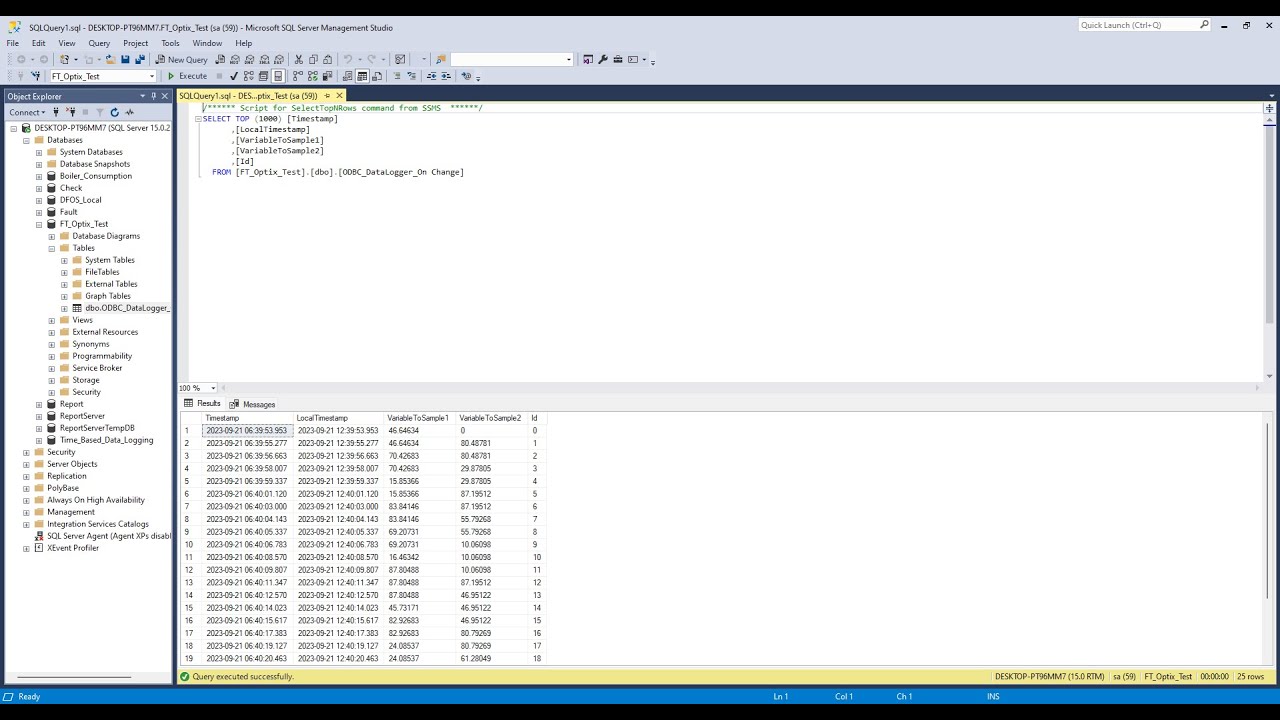Focus the Quick Launch search box
This screenshot has height=720, width=1280.
tap(1144, 25)
